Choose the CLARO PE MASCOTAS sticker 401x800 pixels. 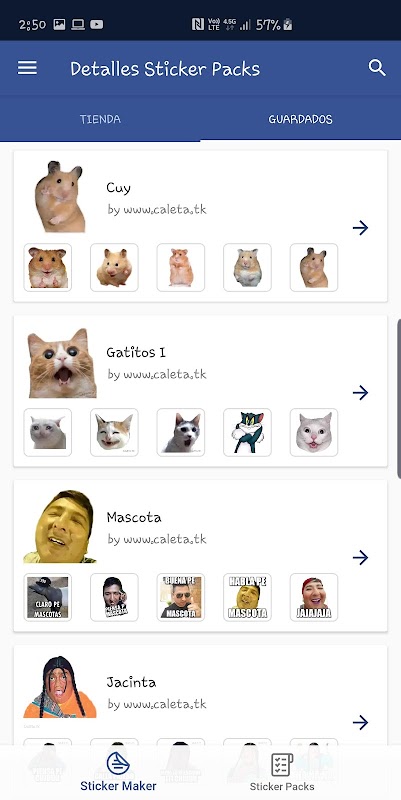tap(47, 597)
